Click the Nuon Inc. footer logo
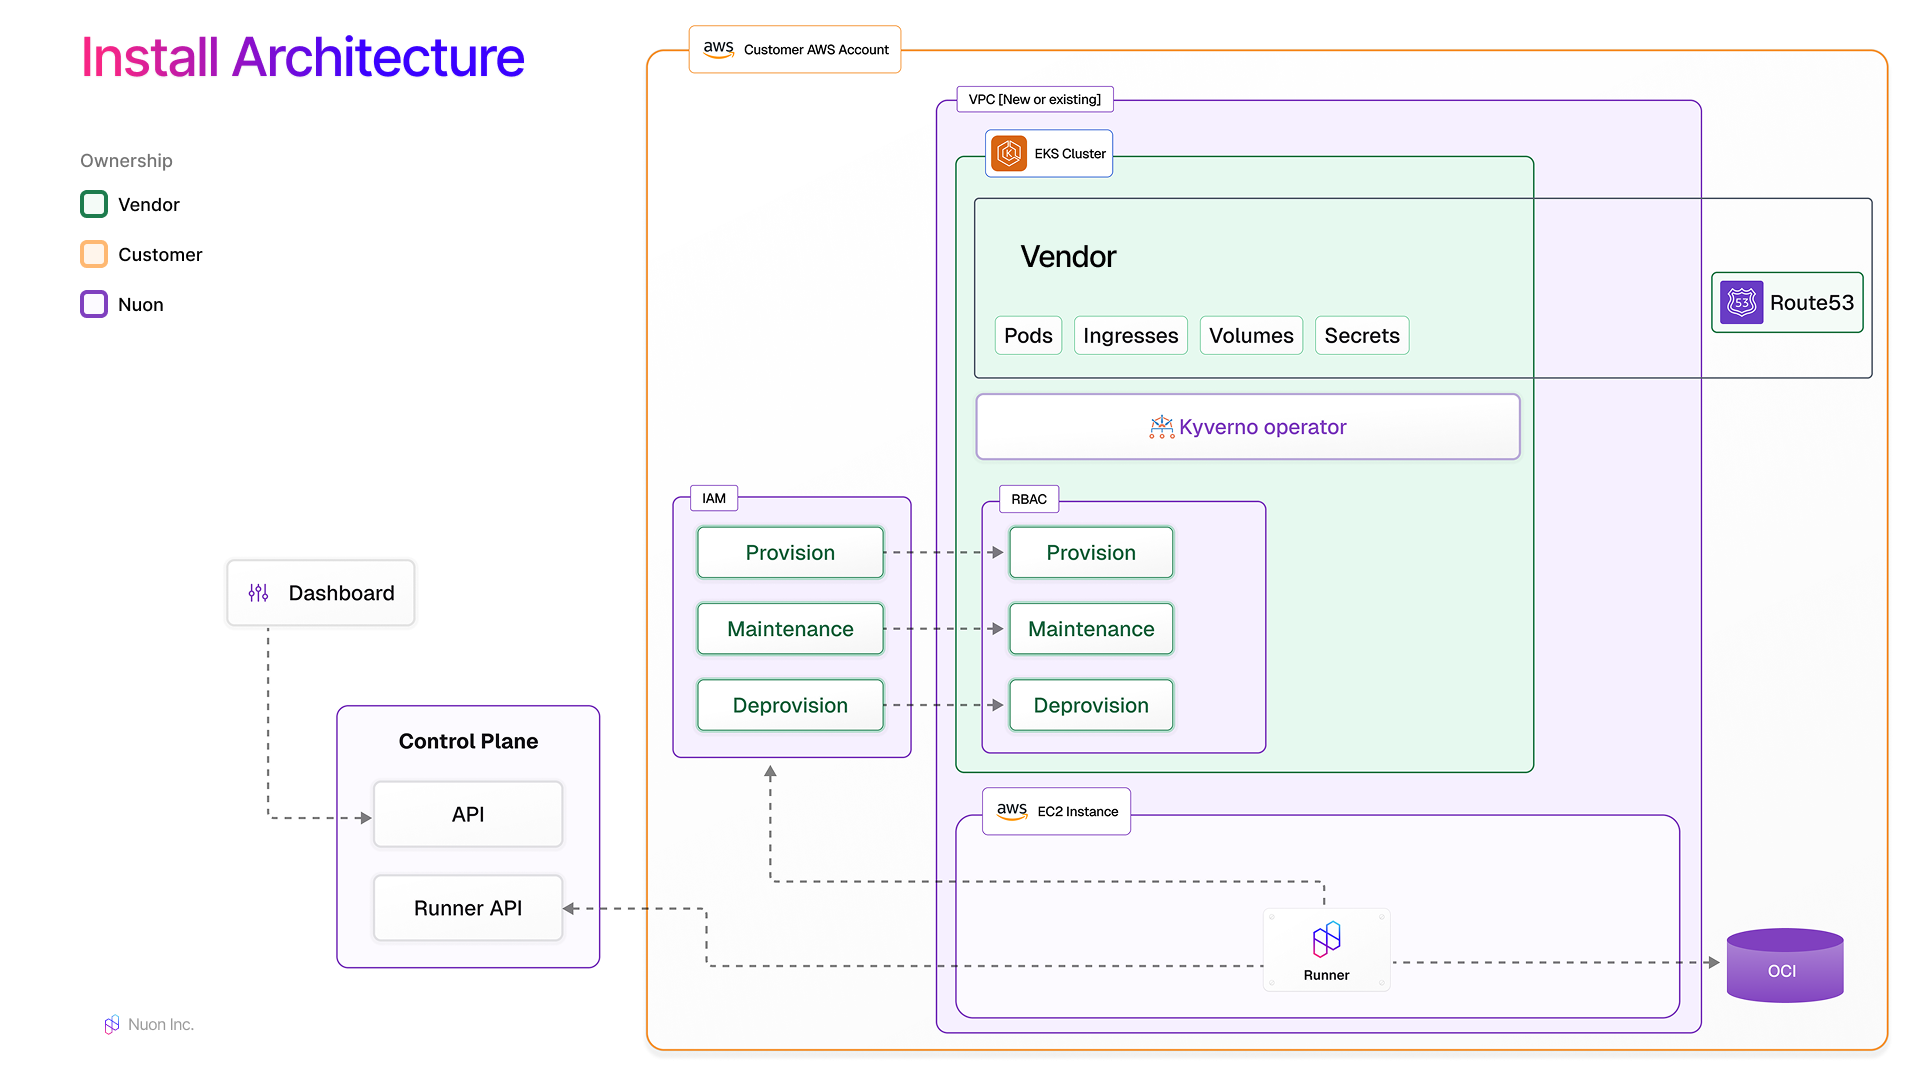 (111, 1024)
